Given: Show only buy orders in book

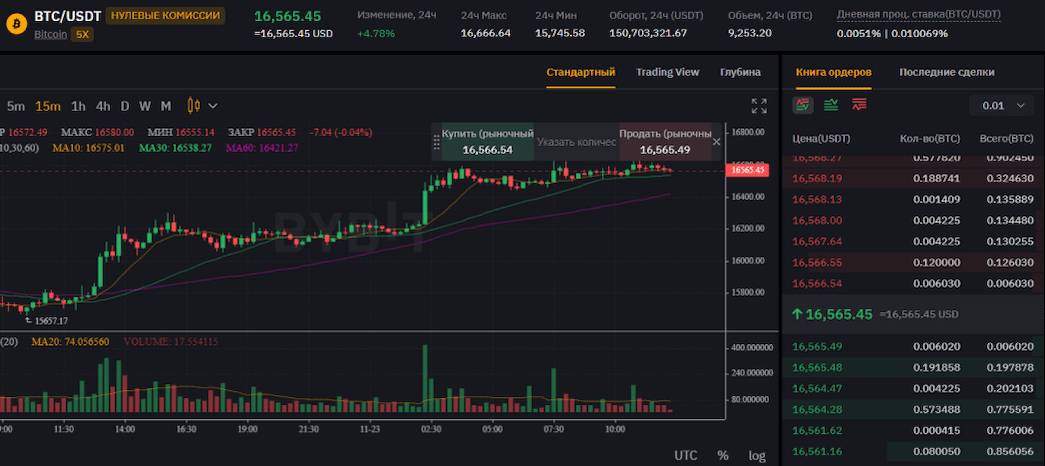Looking at the screenshot, I should 831,105.
